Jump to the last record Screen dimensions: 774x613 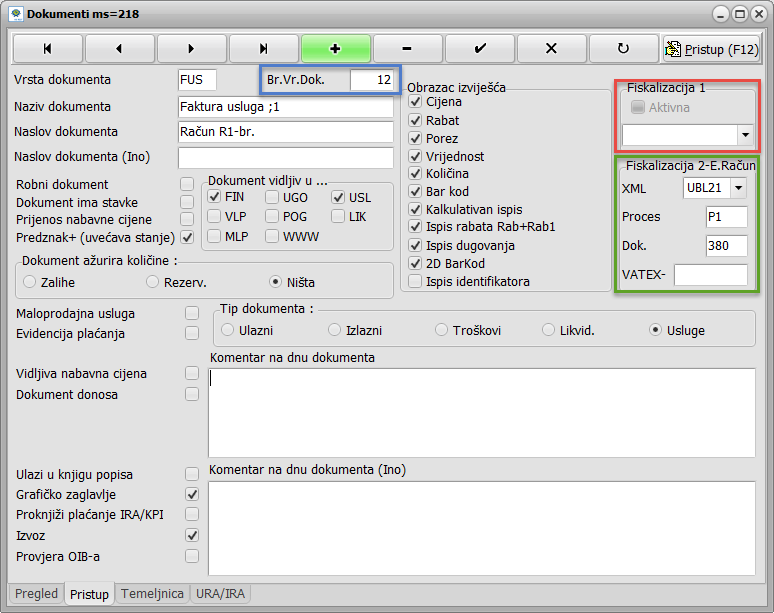(263, 48)
